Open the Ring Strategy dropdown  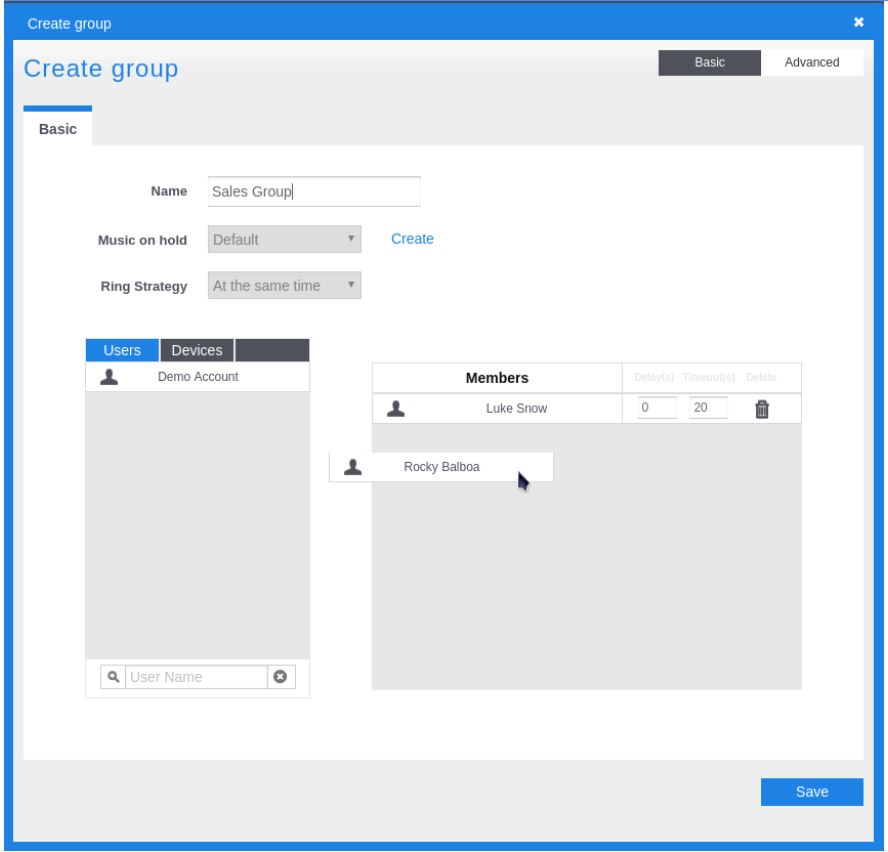click(x=284, y=286)
